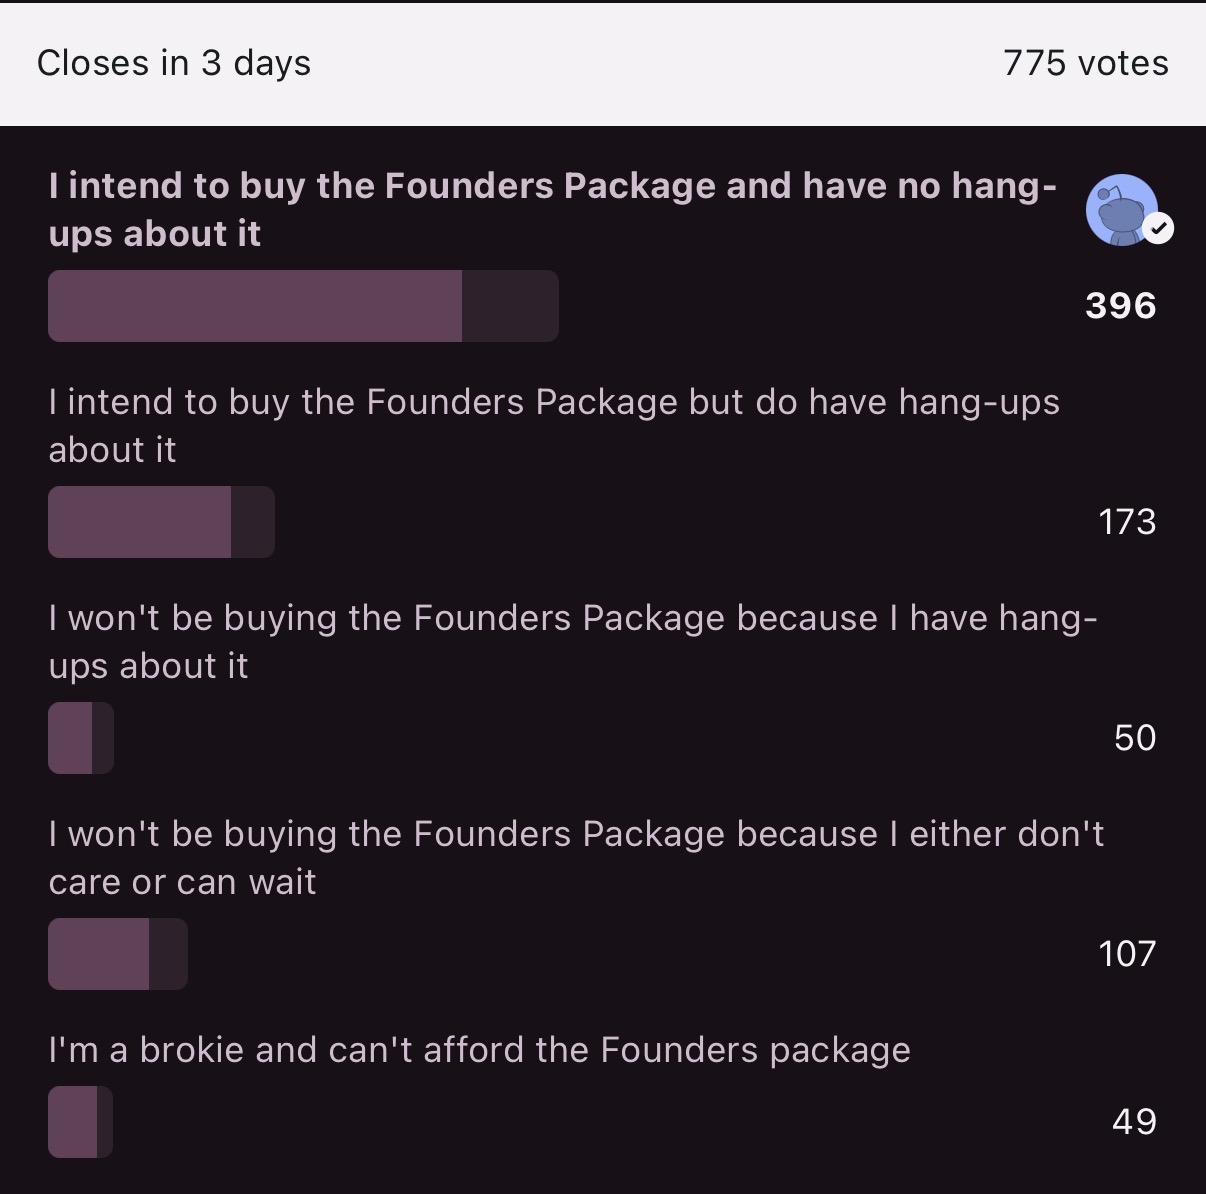Choose 'intend to buy but do have hang-ups'

[554, 426]
